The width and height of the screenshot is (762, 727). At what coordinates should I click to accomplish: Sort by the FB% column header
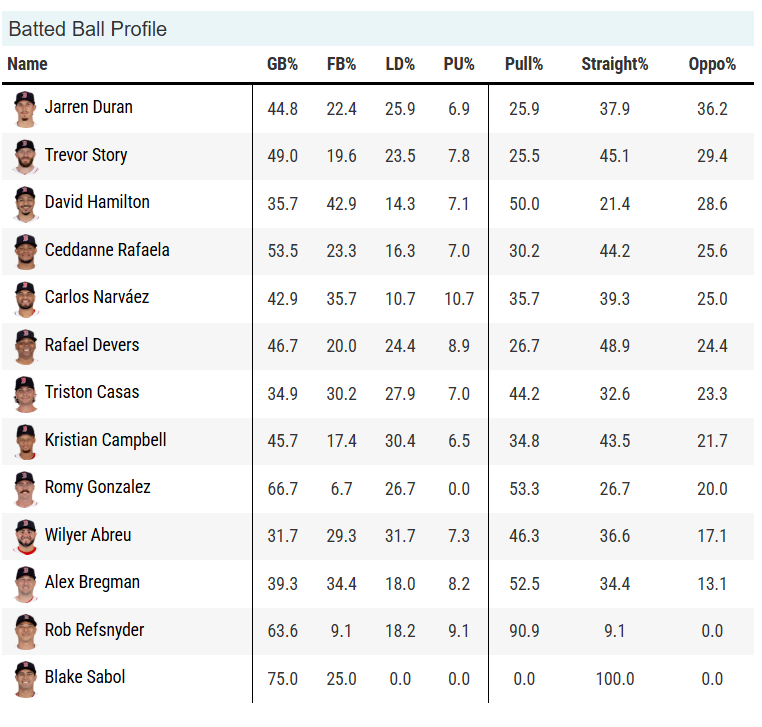(x=341, y=64)
